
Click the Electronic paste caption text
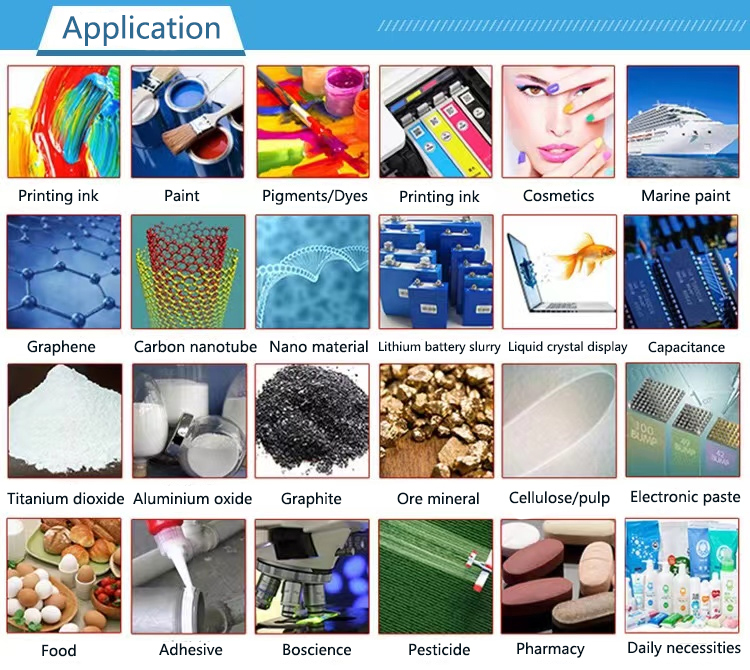tap(685, 497)
